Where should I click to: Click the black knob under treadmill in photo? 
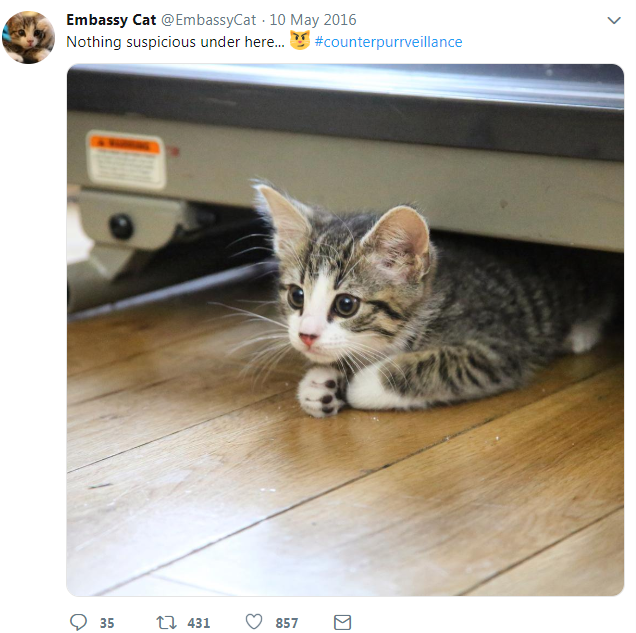[x=121, y=226]
